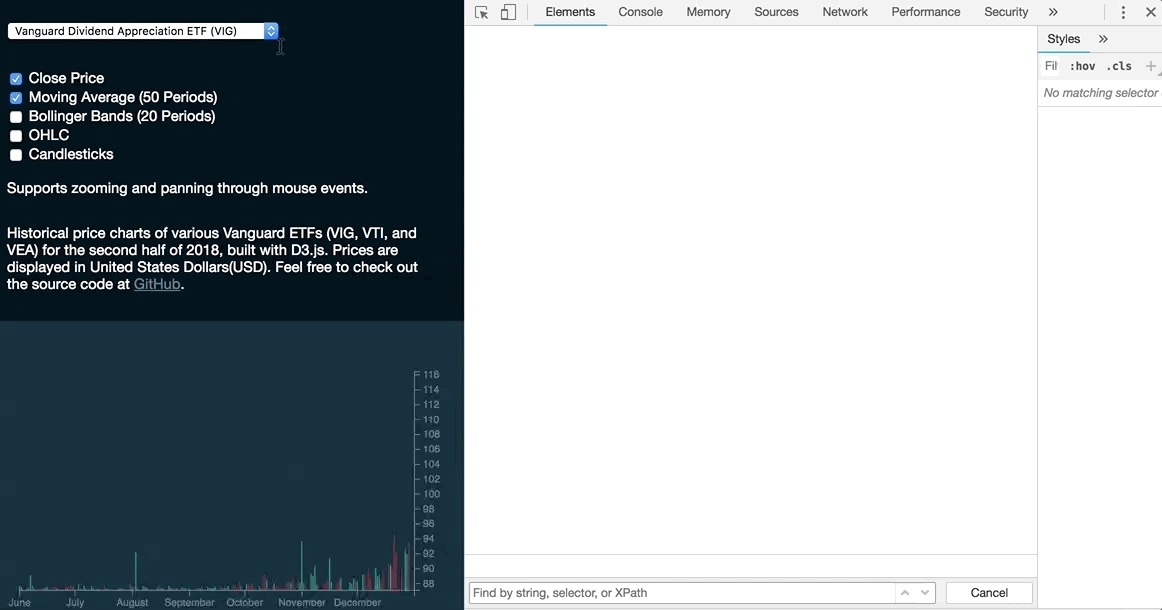The image size is (1162, 610).
Task: Open the Network tab
Action: pyautogui.click(x=845, y=13)
